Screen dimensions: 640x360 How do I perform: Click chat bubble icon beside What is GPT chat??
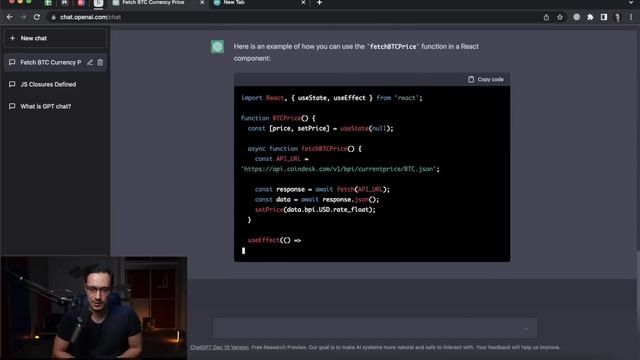click(12, 107)
